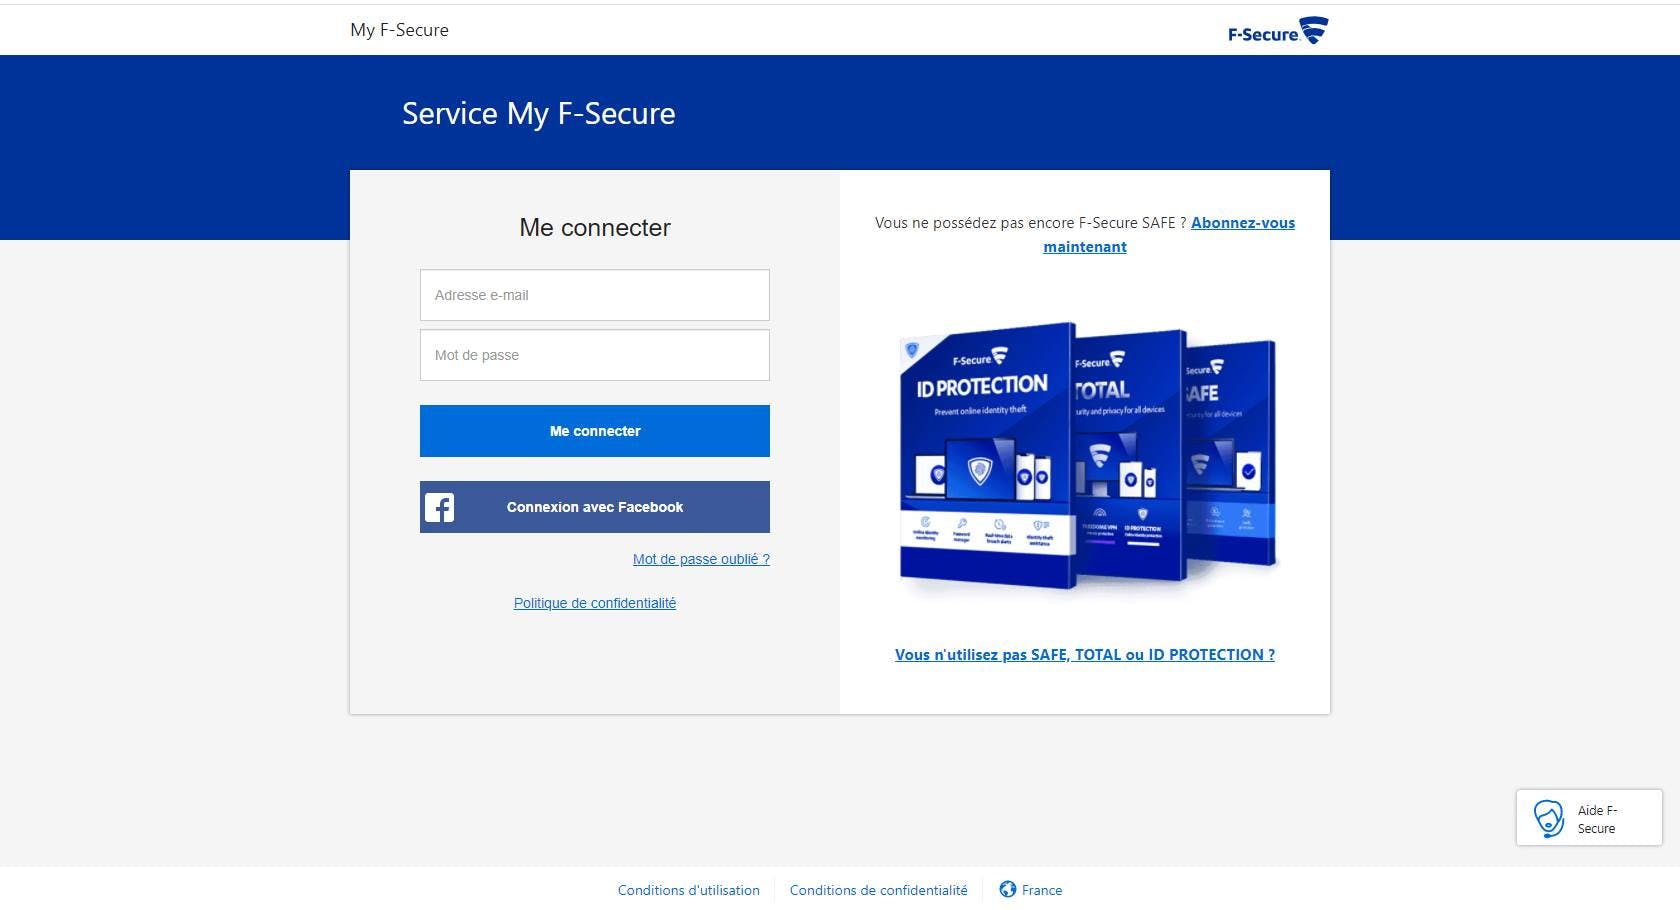
Task: Open the Mot de passe oublié link
Action: [701, 559]
